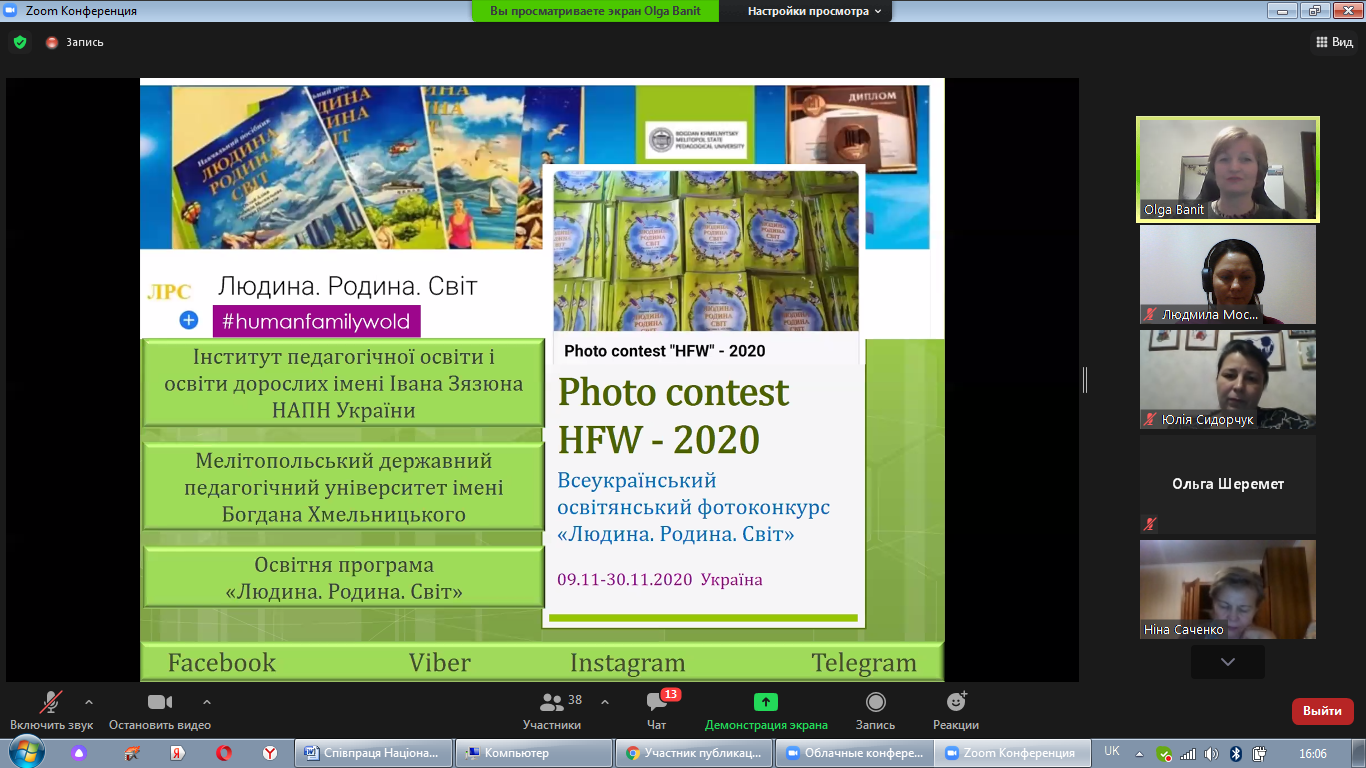Click the panel divider handle beside the shared screen
This screenshot has width=1366, height=768.
1084,380
